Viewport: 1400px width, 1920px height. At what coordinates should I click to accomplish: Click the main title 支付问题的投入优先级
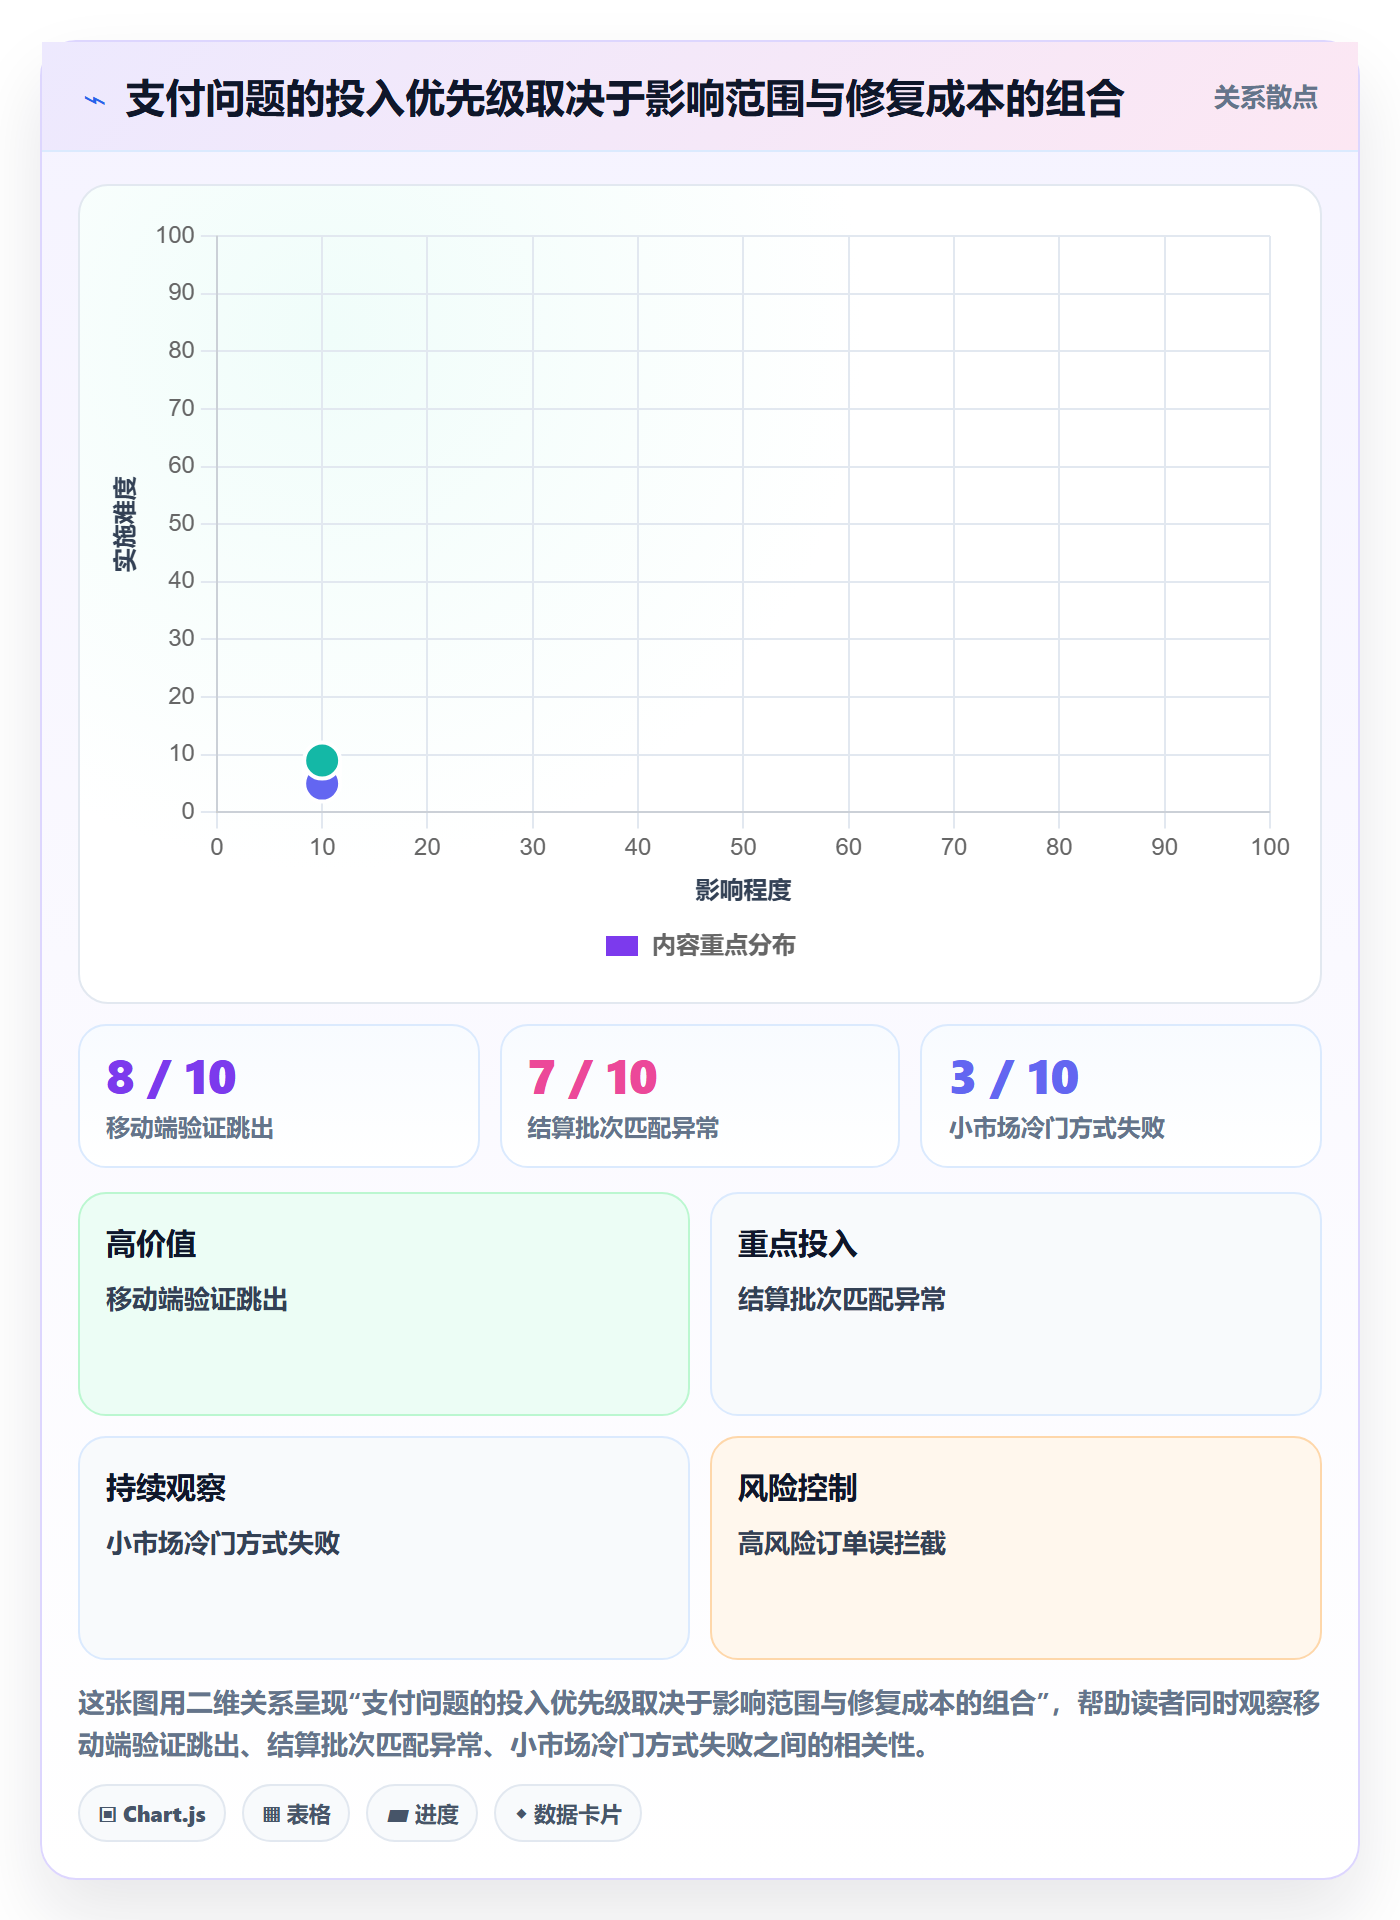625,99
